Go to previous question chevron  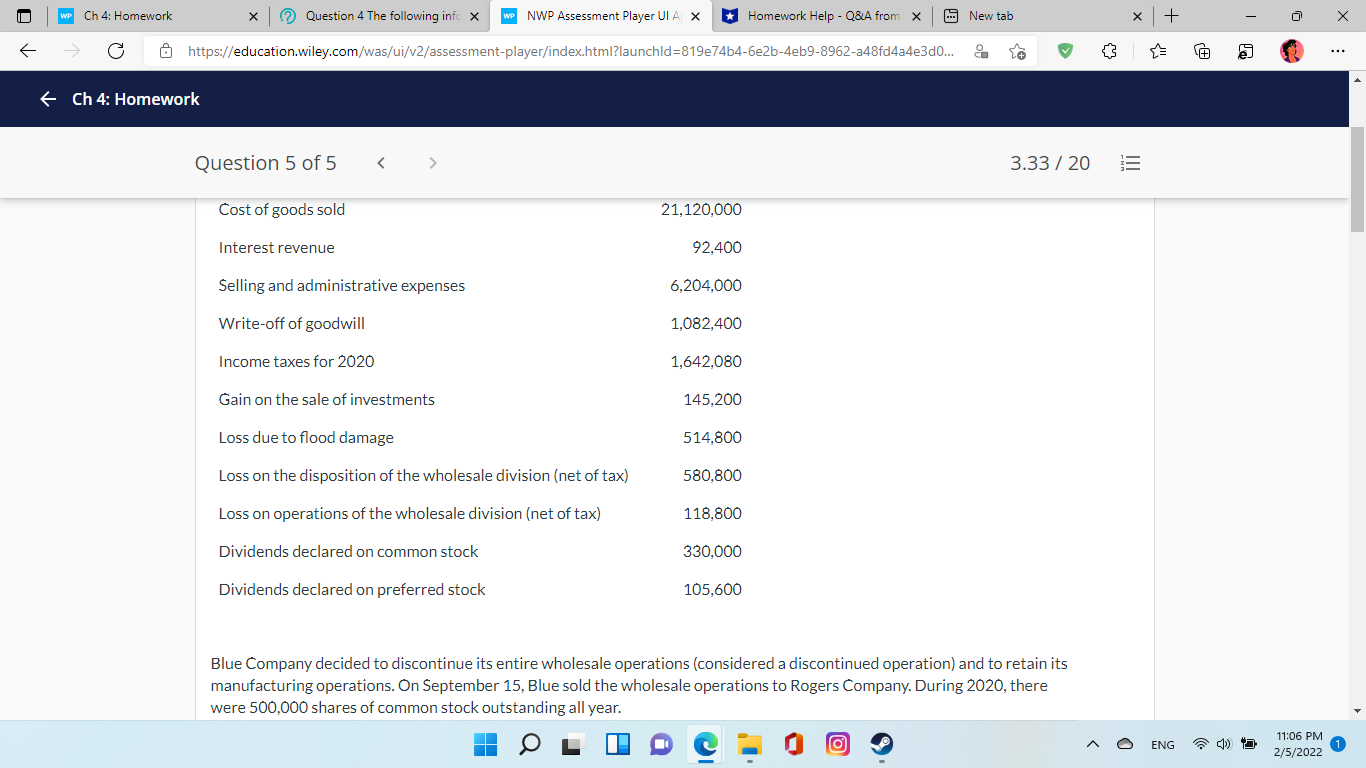[381, 163]
